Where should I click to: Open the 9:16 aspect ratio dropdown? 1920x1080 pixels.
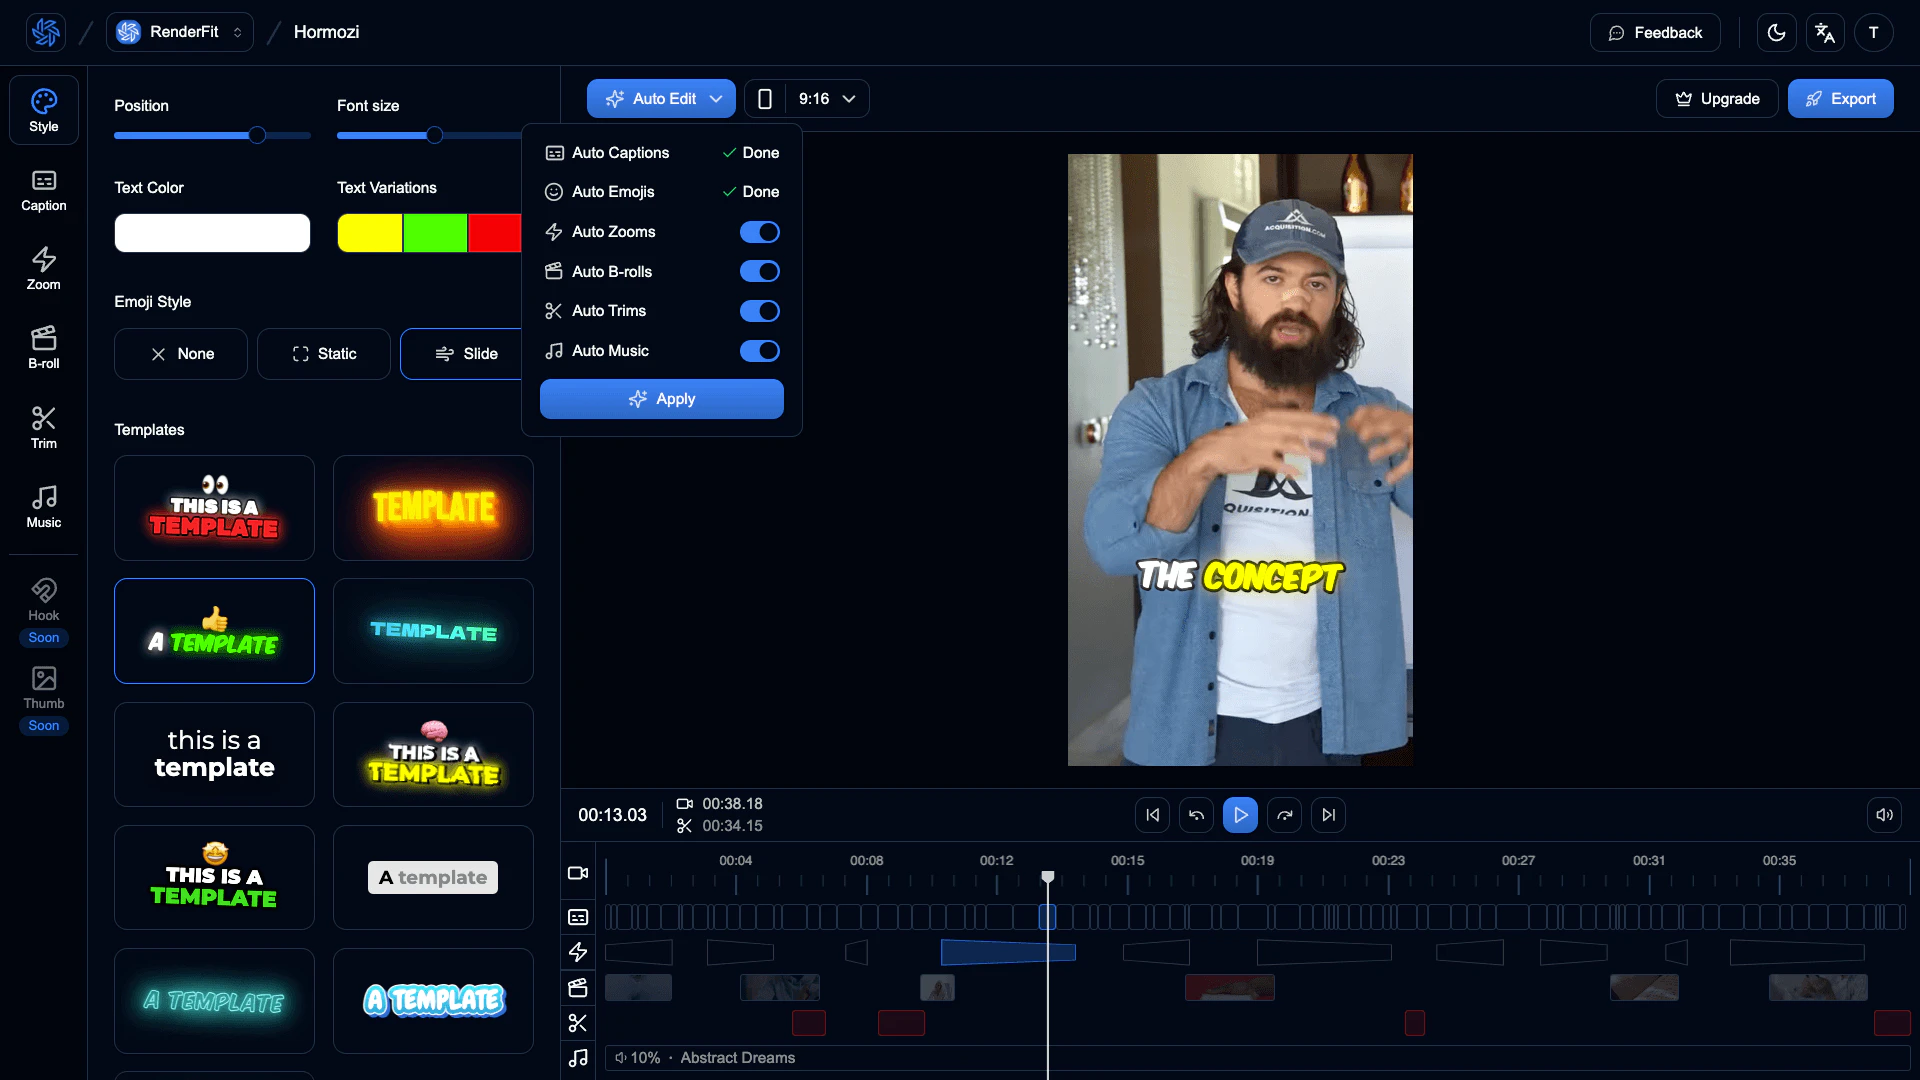(824, 98)
